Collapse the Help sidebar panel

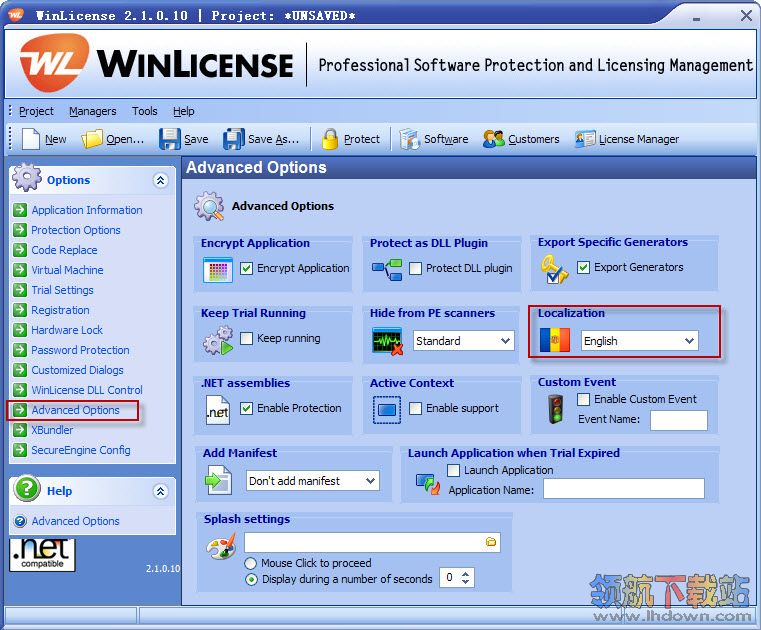click(161, 491)
